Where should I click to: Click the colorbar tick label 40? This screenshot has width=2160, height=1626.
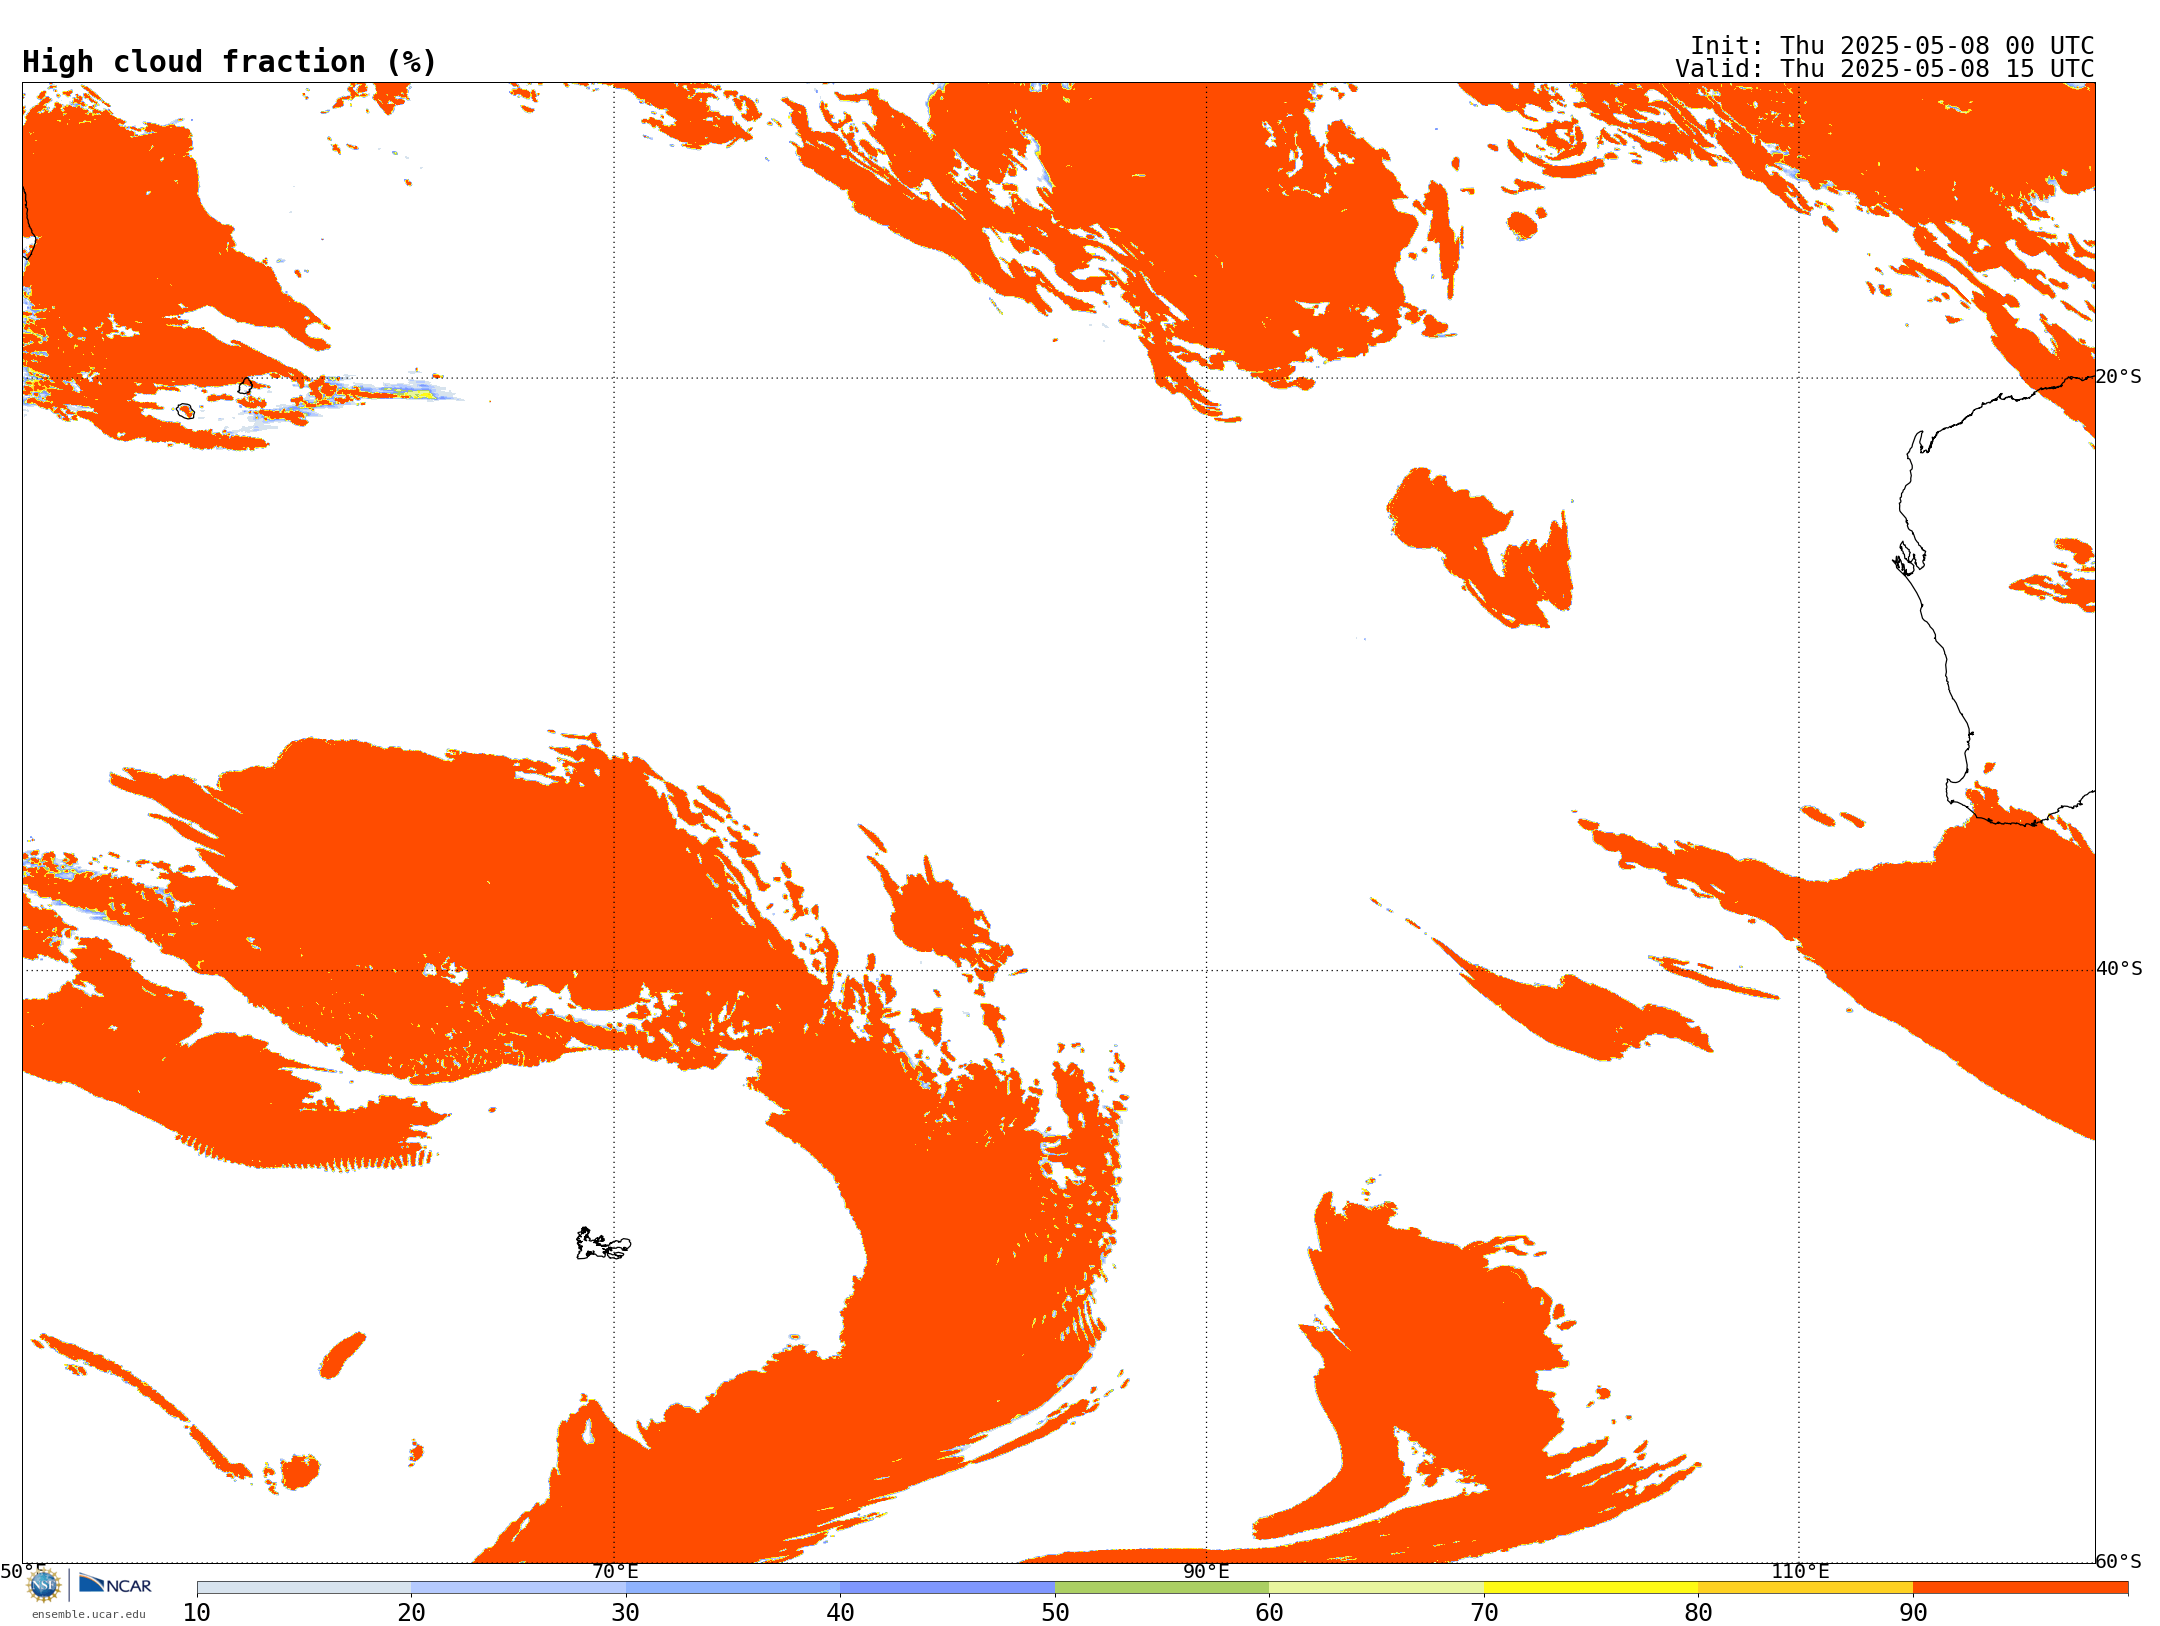point(840,1613)
